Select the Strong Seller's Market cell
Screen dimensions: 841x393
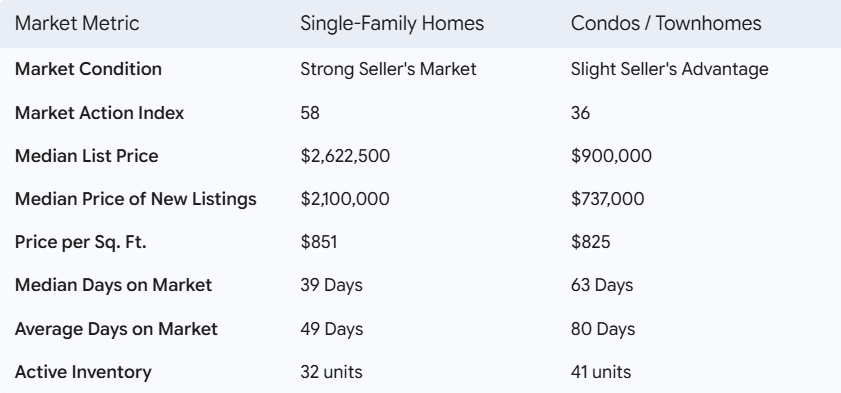point(388,69)
